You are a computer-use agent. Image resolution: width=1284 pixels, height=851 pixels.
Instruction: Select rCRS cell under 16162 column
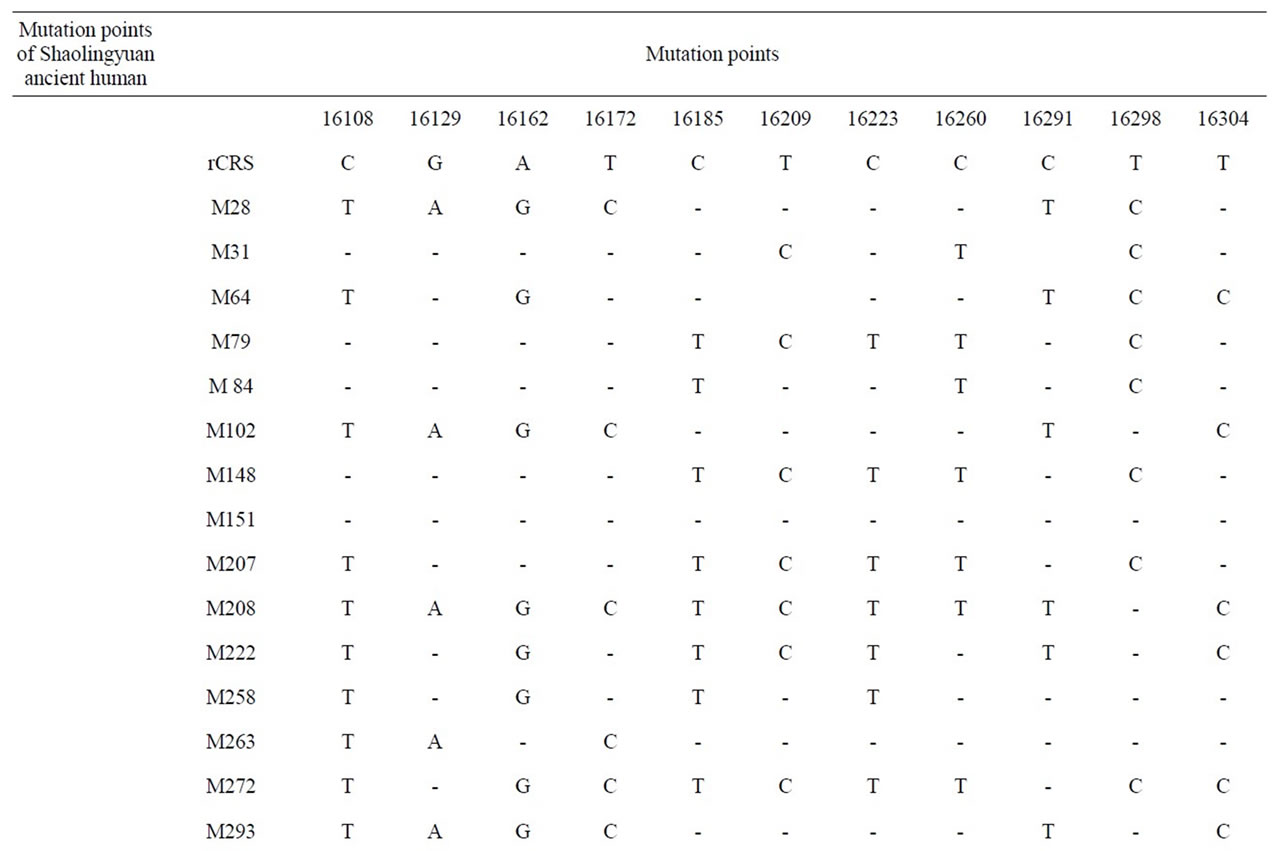pyautogui.click(x=522, y=164)
